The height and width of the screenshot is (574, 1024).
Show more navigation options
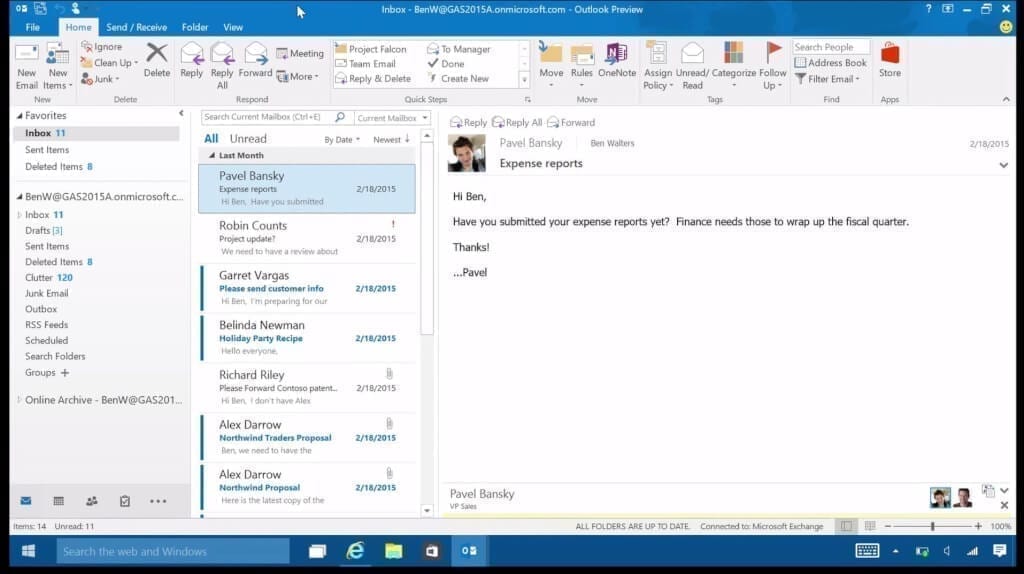(x=158, y=502)
